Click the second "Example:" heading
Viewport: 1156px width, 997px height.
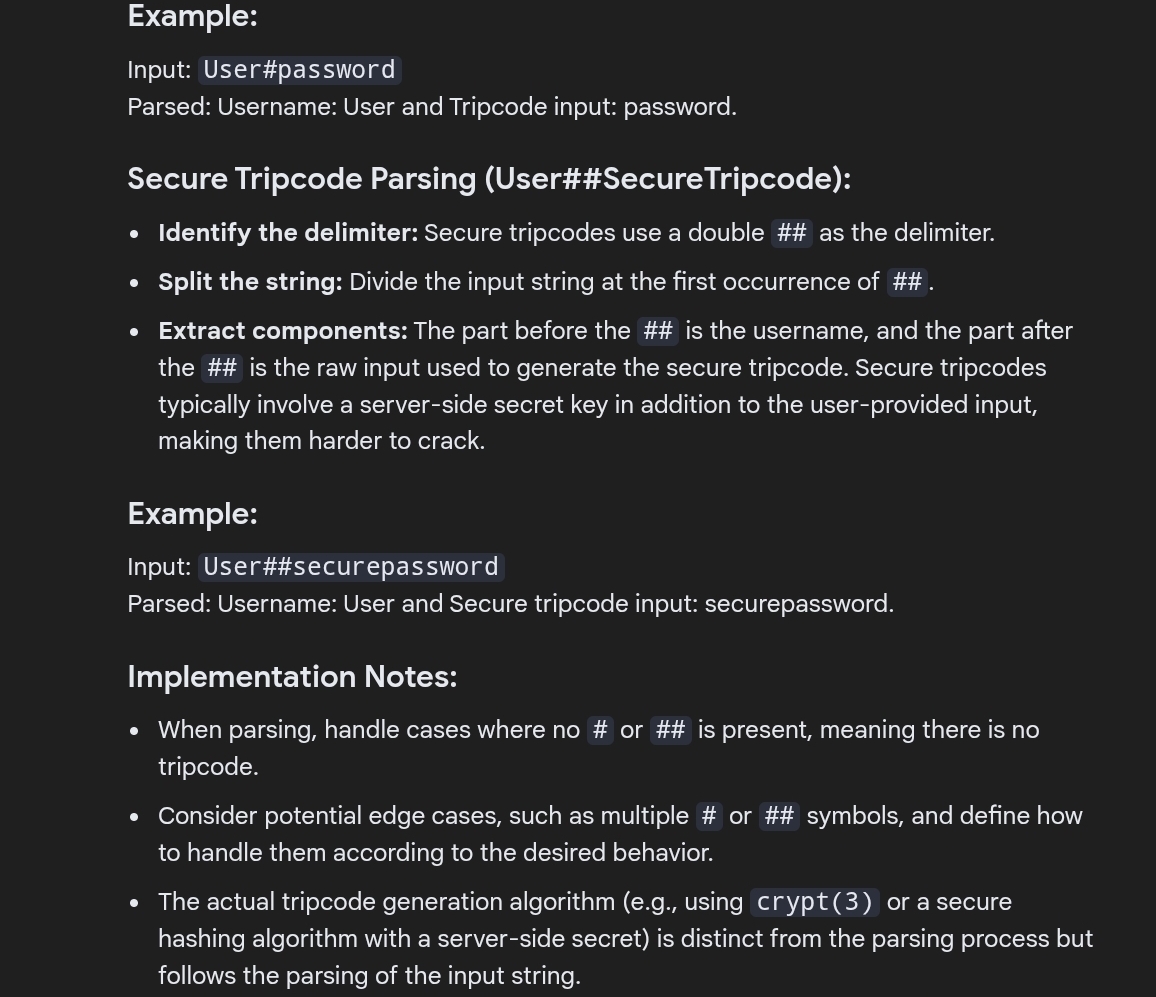[x=192, y=514]
